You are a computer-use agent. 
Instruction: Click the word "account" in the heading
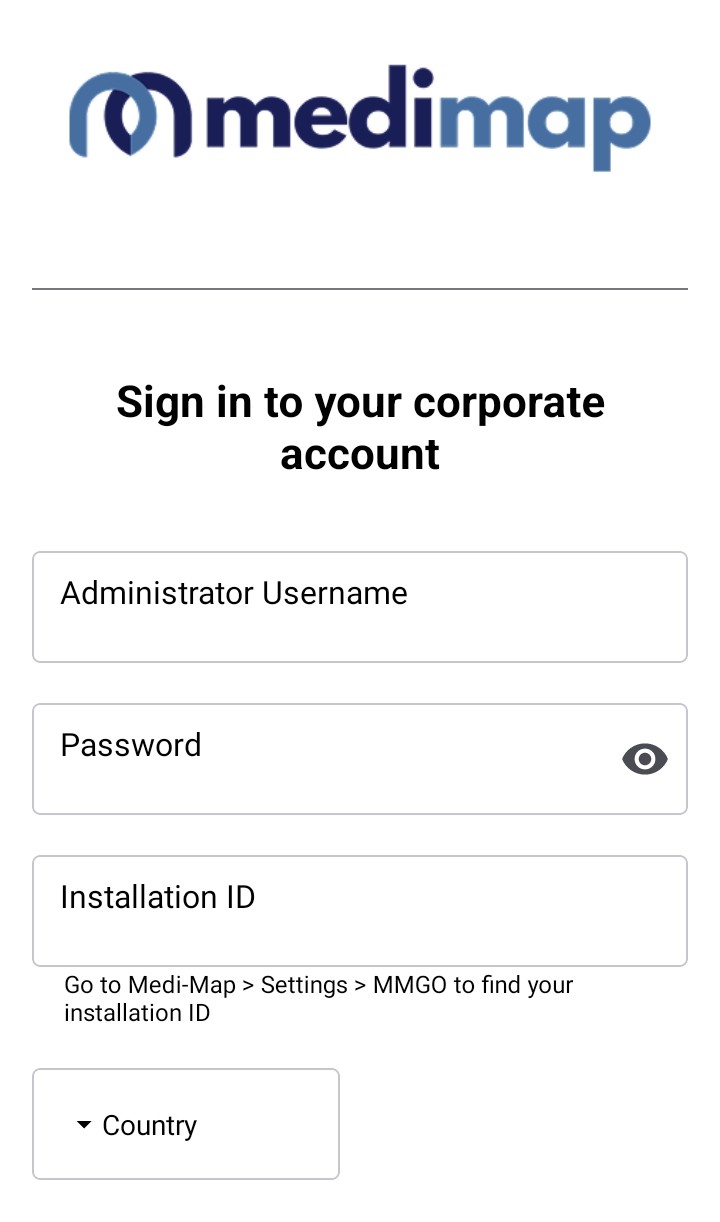point(360,455)
